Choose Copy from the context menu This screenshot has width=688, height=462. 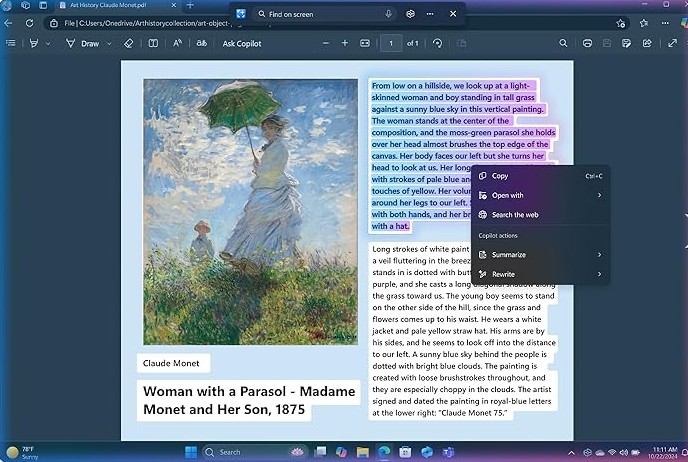500,176
